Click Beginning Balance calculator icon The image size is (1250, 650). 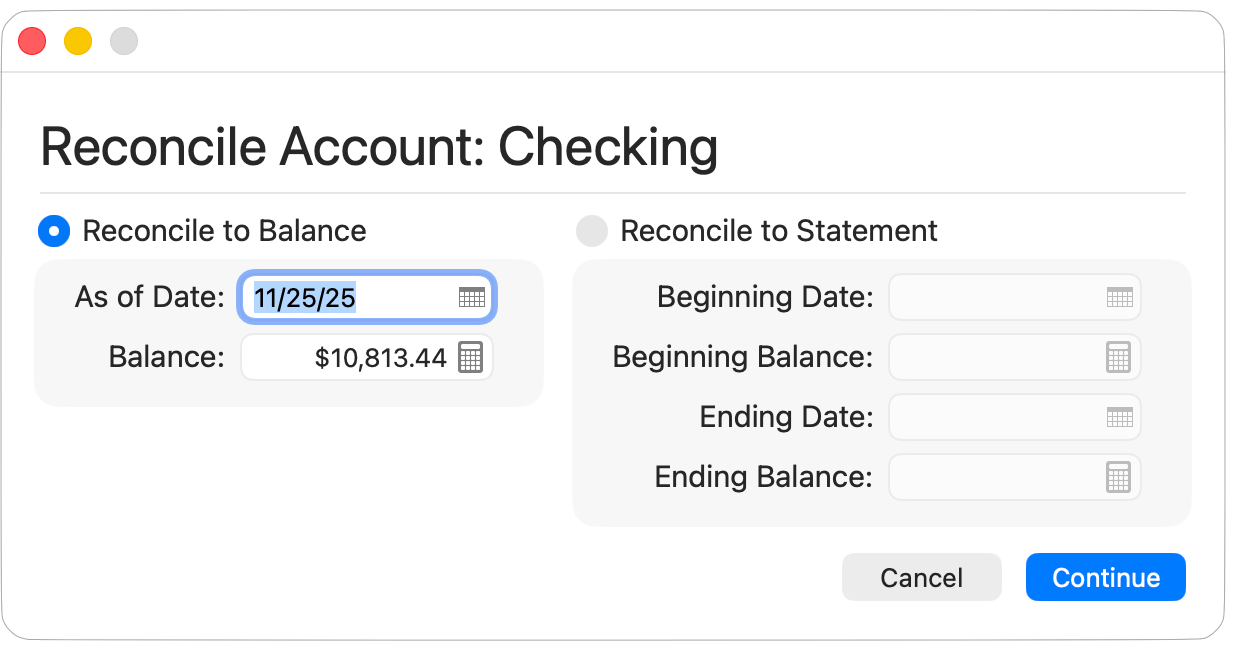pos(1118,357)
